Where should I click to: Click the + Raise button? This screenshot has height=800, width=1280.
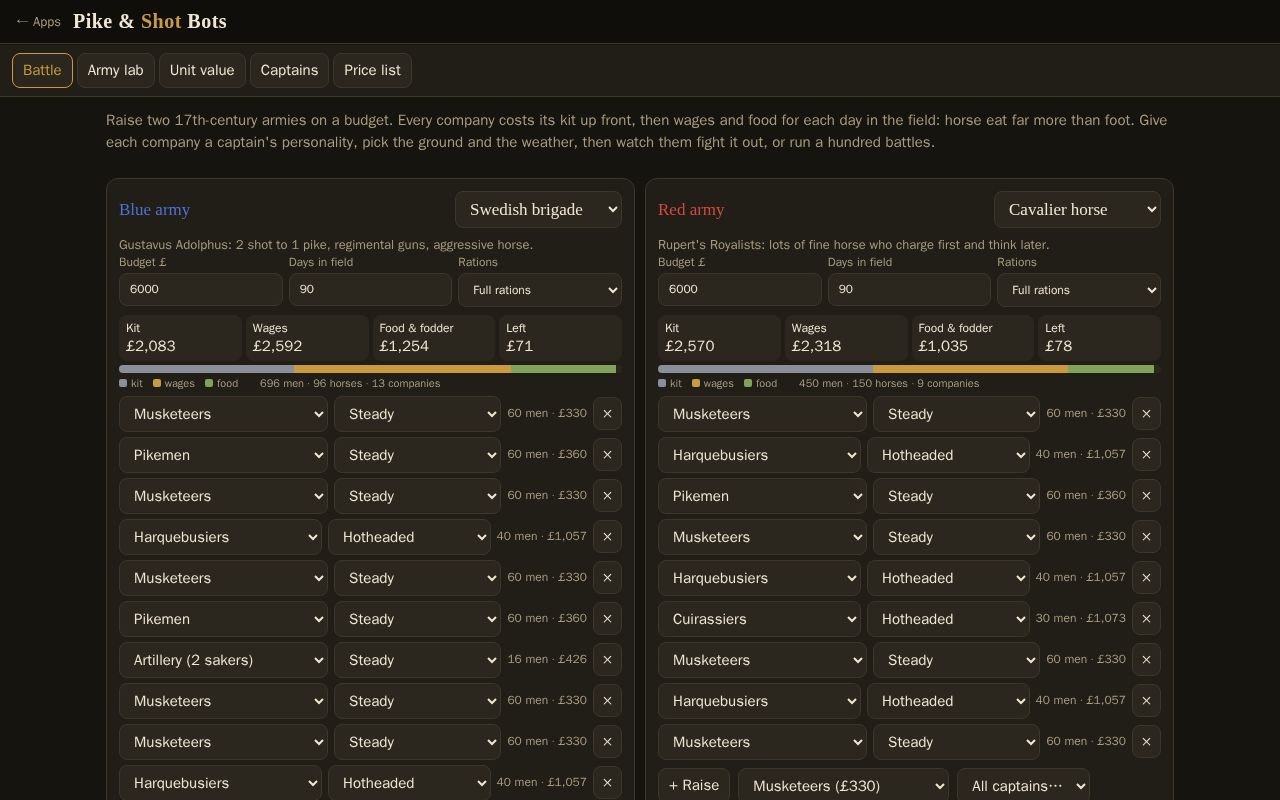[x=694, y=786]
